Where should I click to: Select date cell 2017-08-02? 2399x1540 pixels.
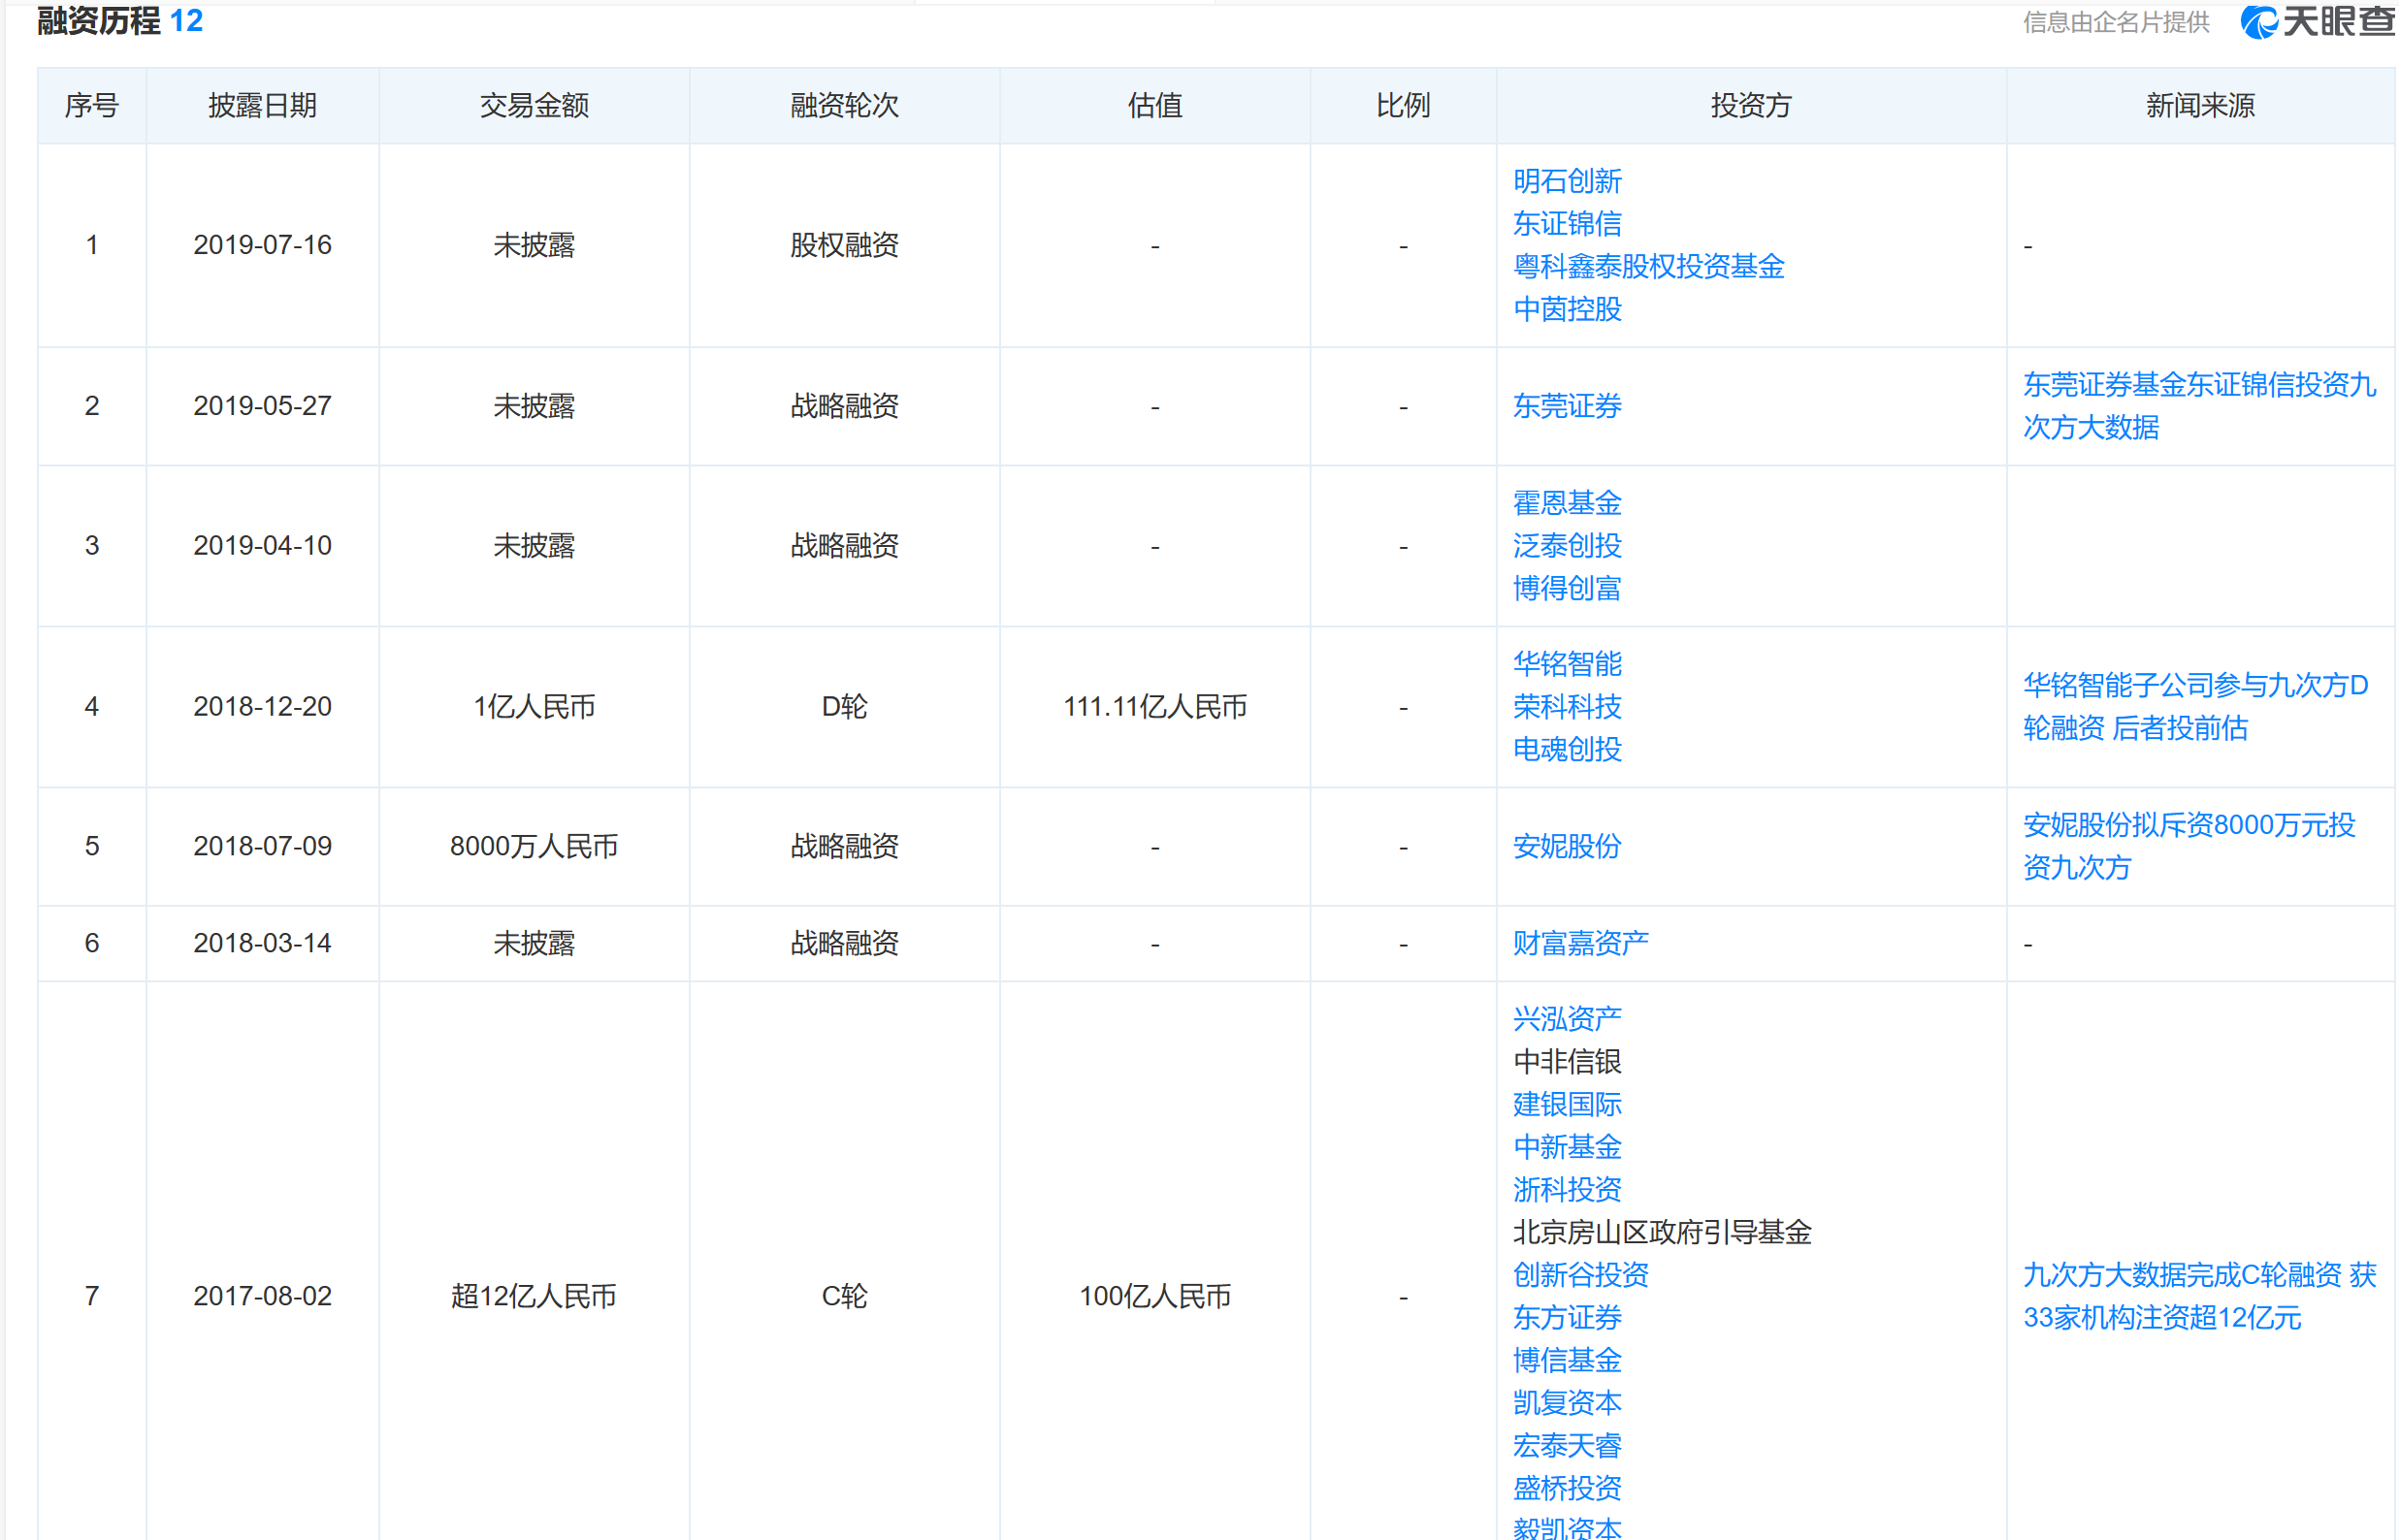click(x=262, y=1297)
